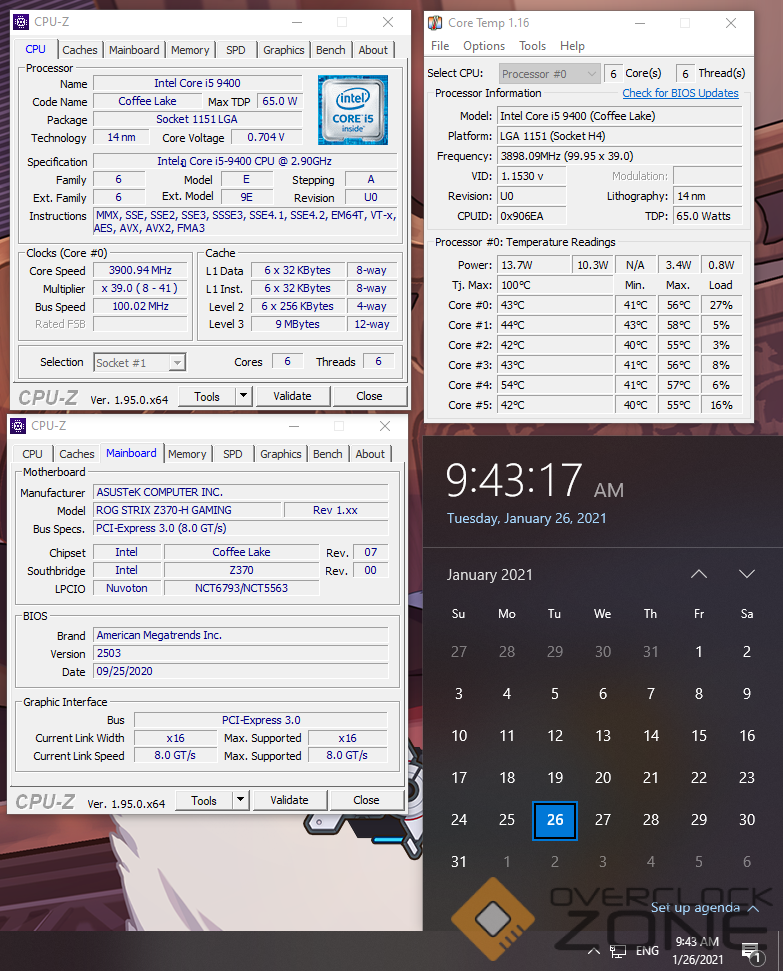
Task: Select Graphics tab in Mainboard CPU-Z window
Action: click(x=281, y=454)
